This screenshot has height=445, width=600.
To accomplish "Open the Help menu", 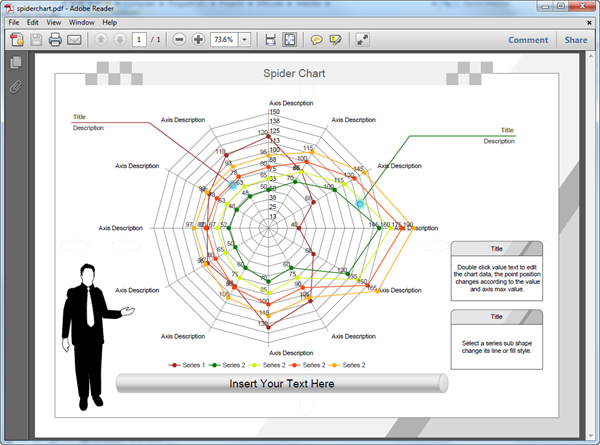I will [109, 23].
